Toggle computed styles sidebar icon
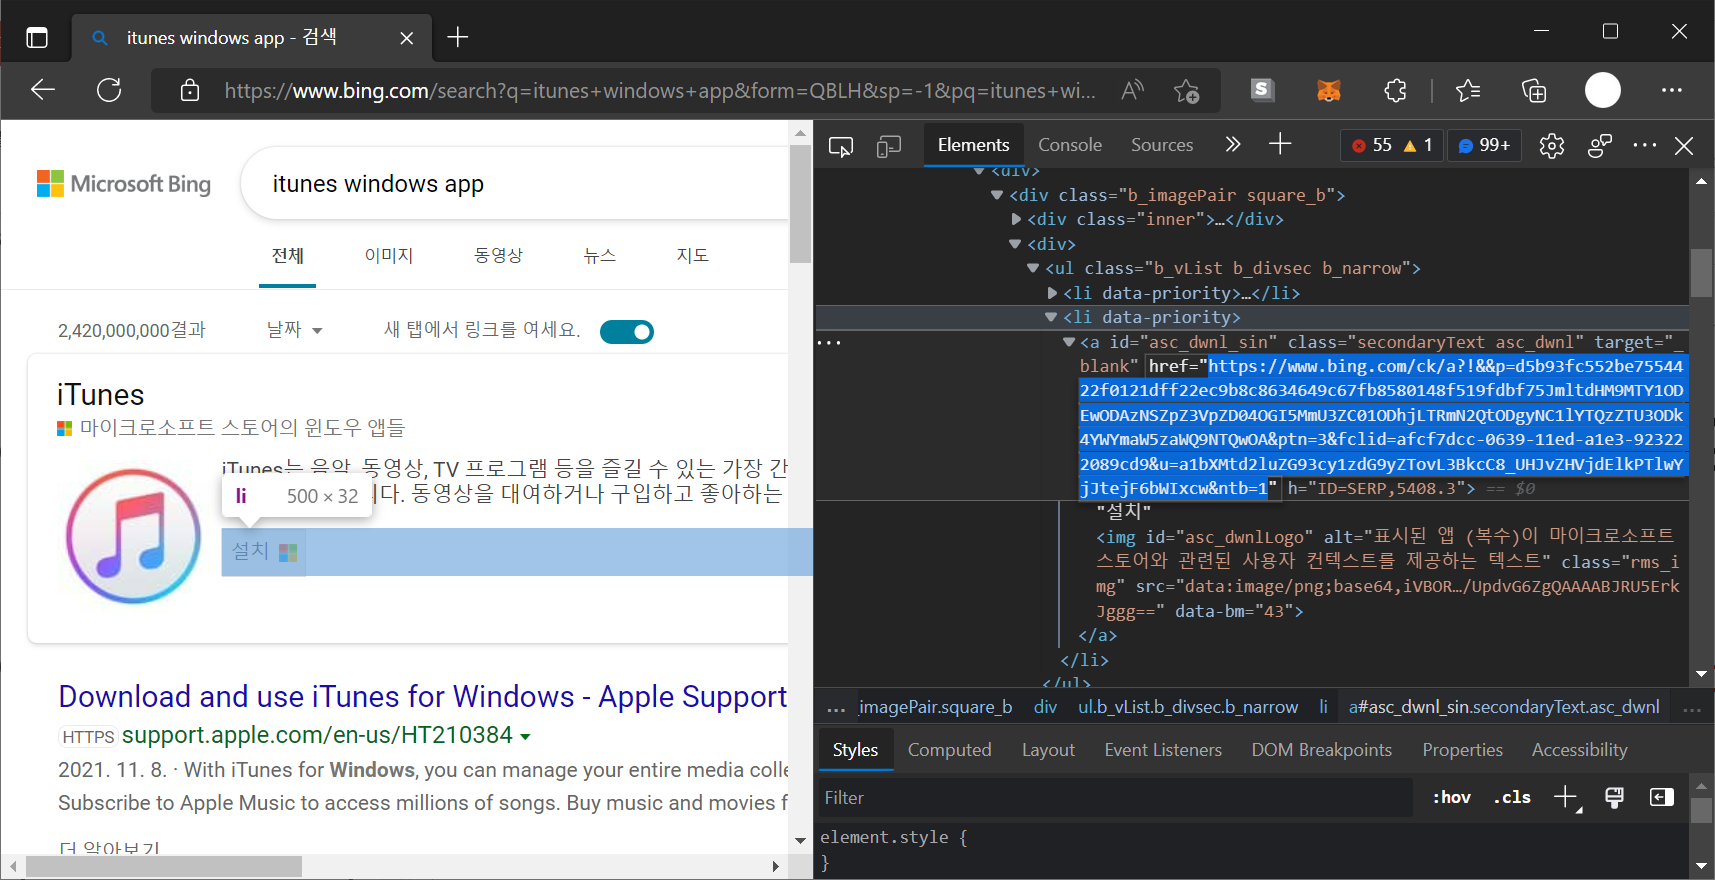 coord(1662,797)
